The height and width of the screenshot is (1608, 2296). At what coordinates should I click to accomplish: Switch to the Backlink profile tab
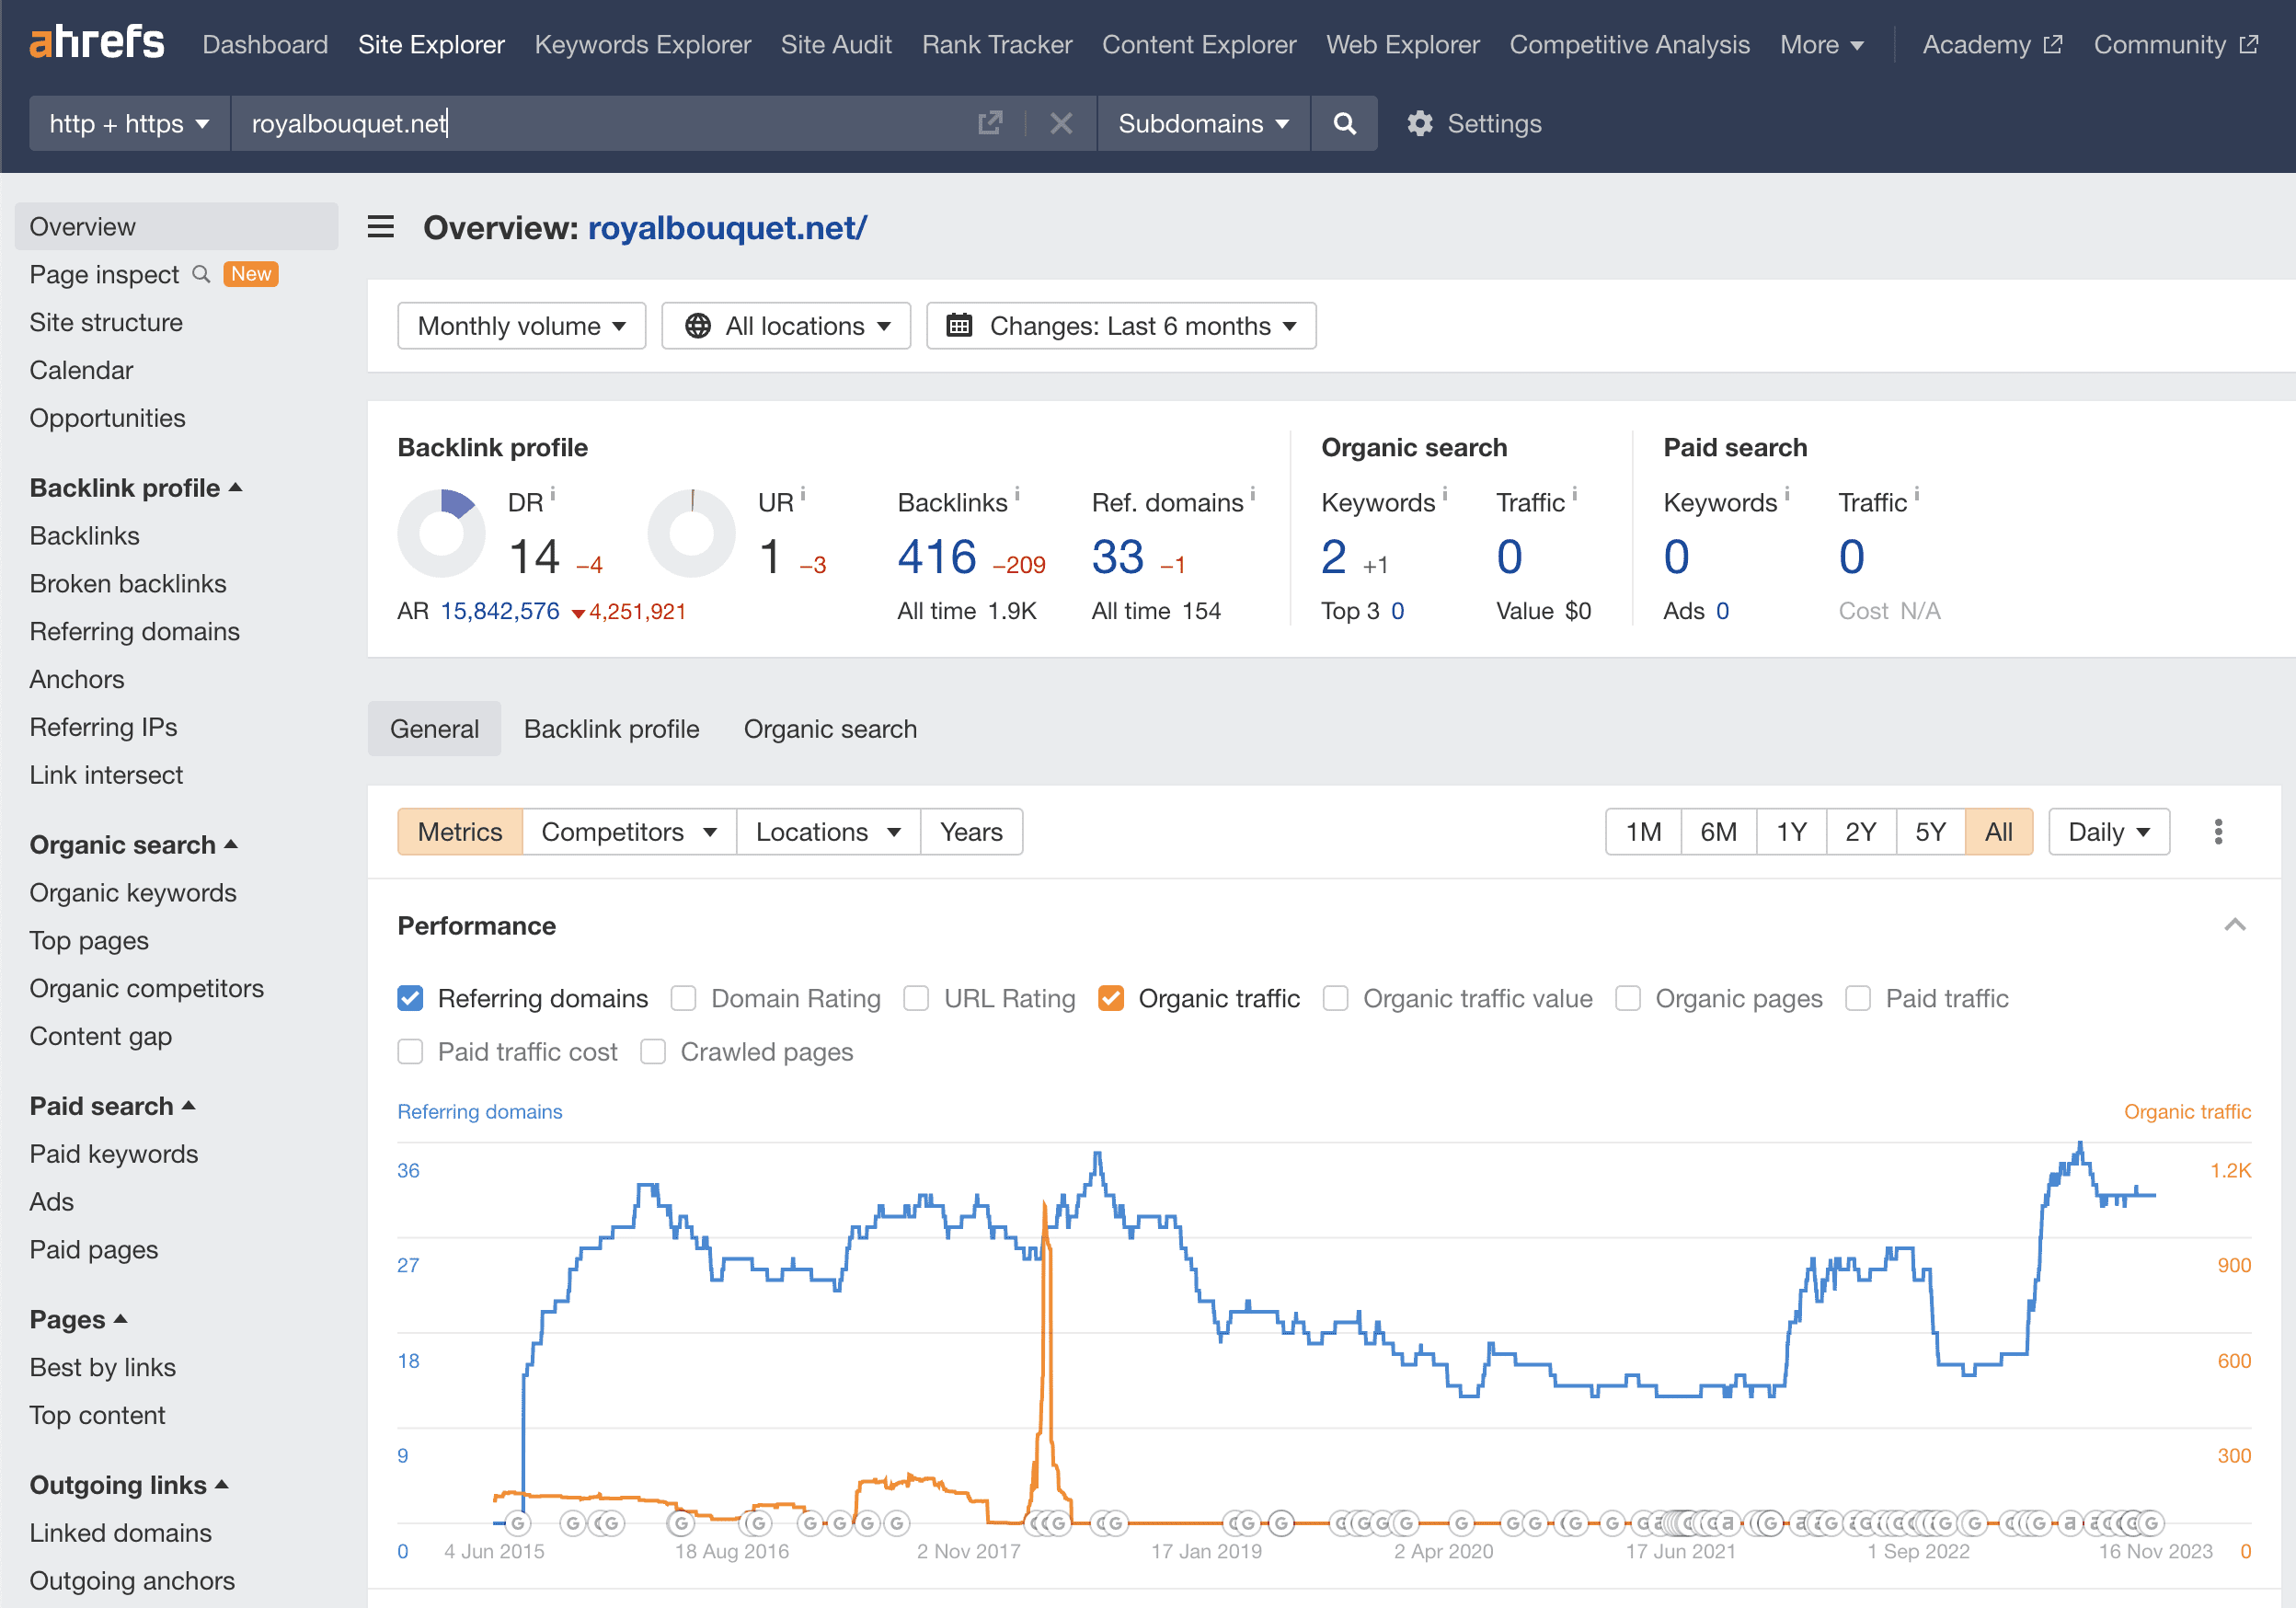tap(611, 729)
